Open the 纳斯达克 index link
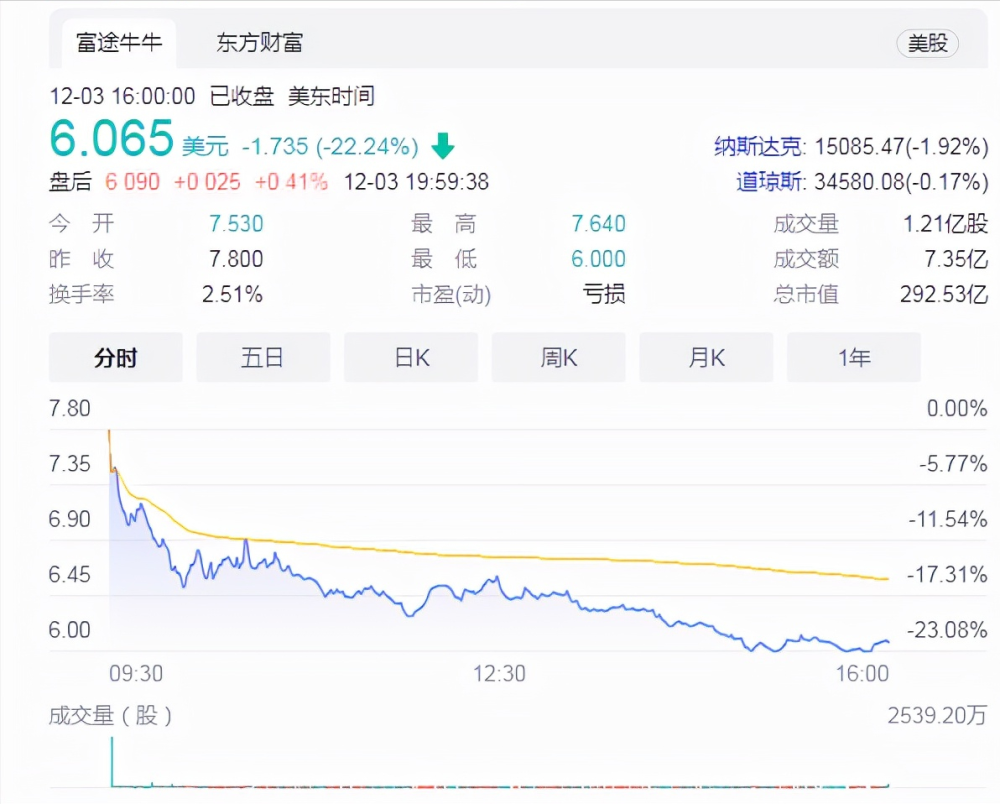 click(757, 147)
